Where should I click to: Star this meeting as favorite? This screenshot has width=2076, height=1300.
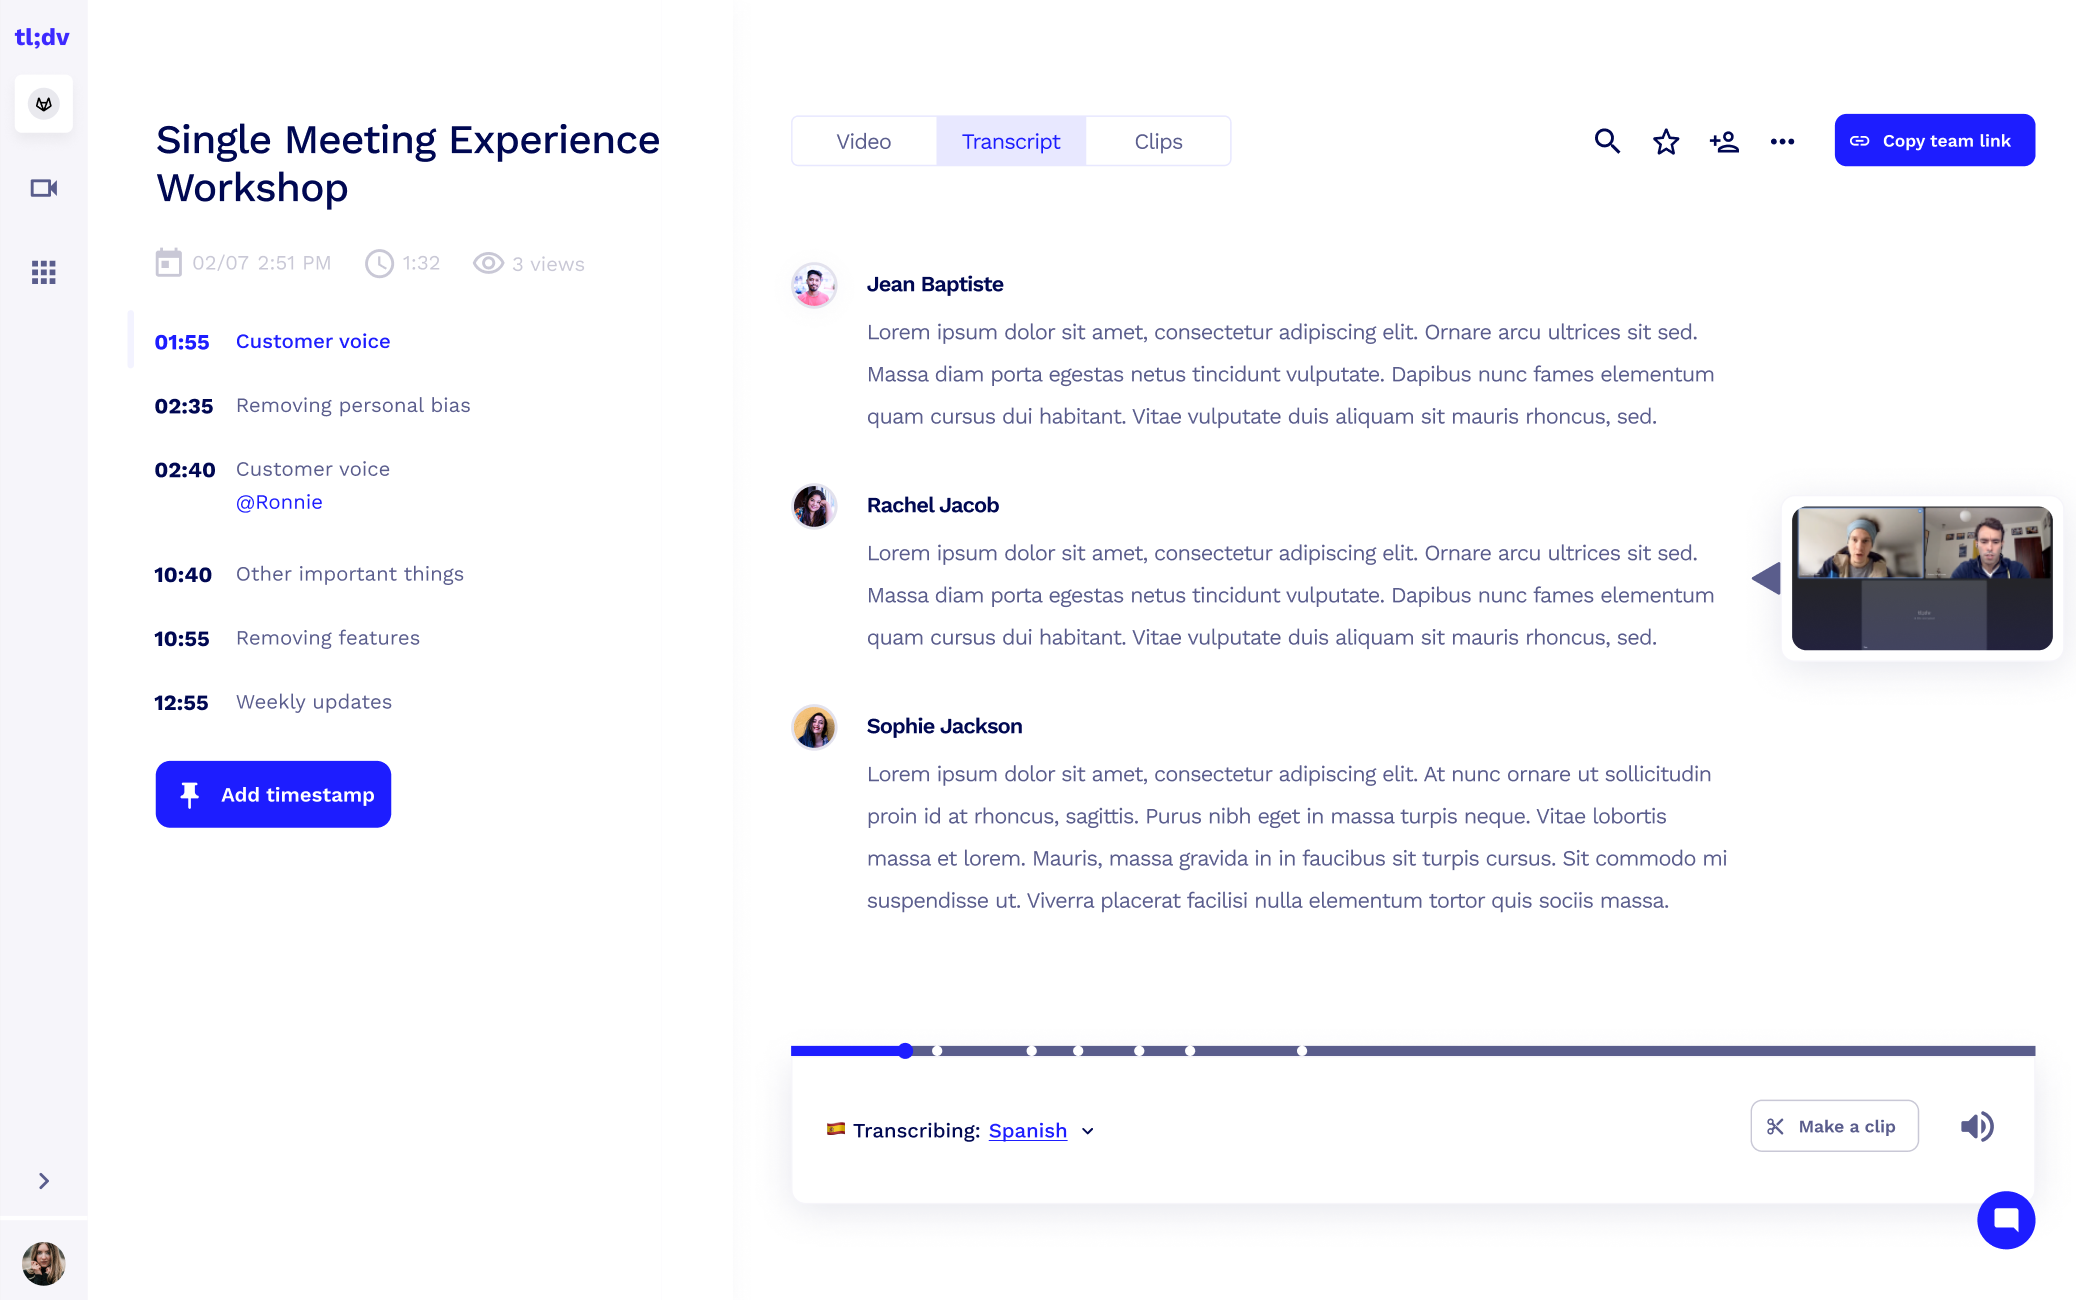pyautogui.click(x=1666, y=142)
